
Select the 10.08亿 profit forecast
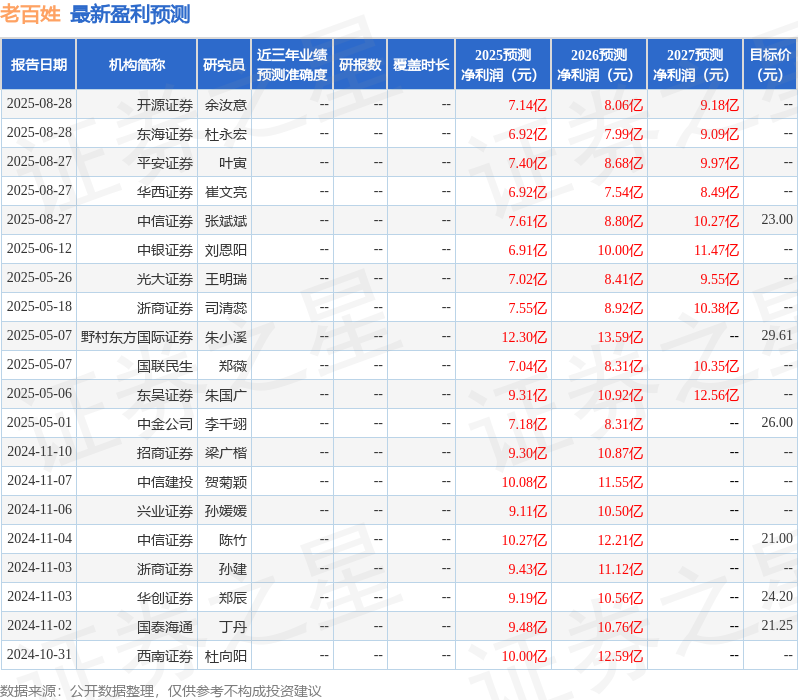524,482
